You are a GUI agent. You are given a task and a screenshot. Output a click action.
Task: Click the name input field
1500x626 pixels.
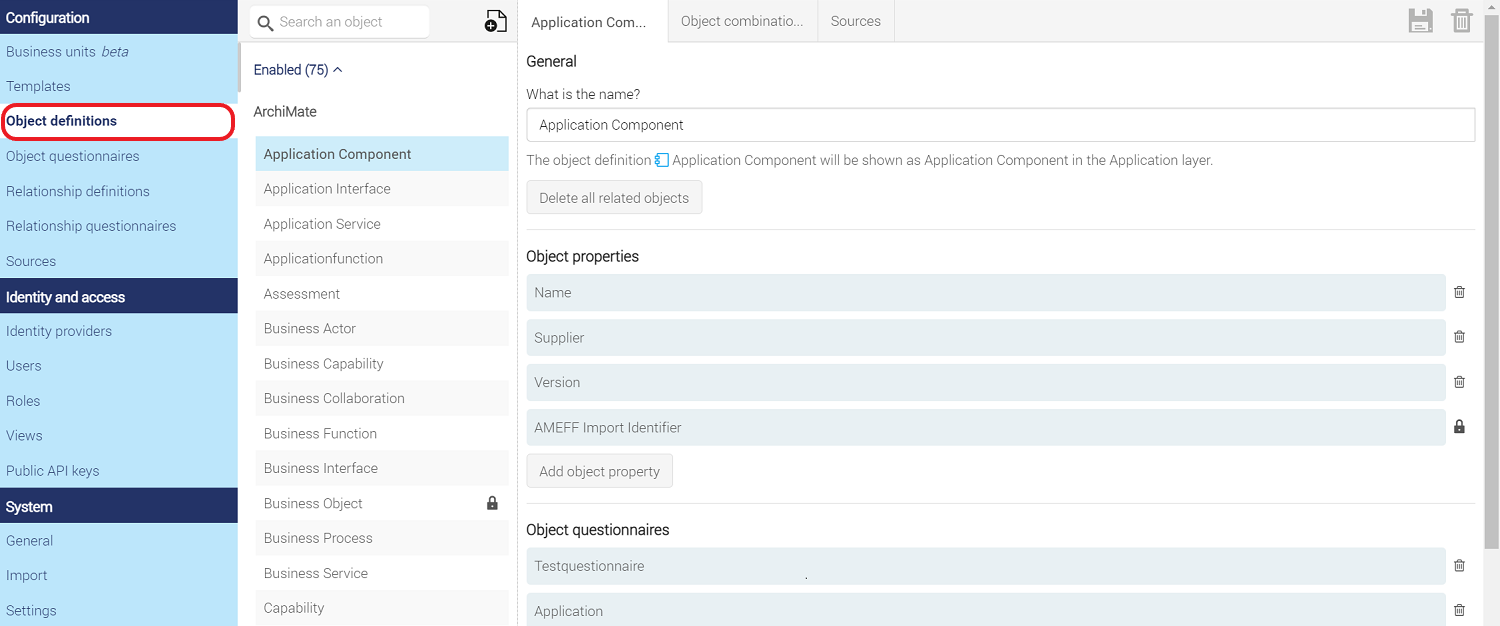pyautogui.click(x=1000, y=125)
